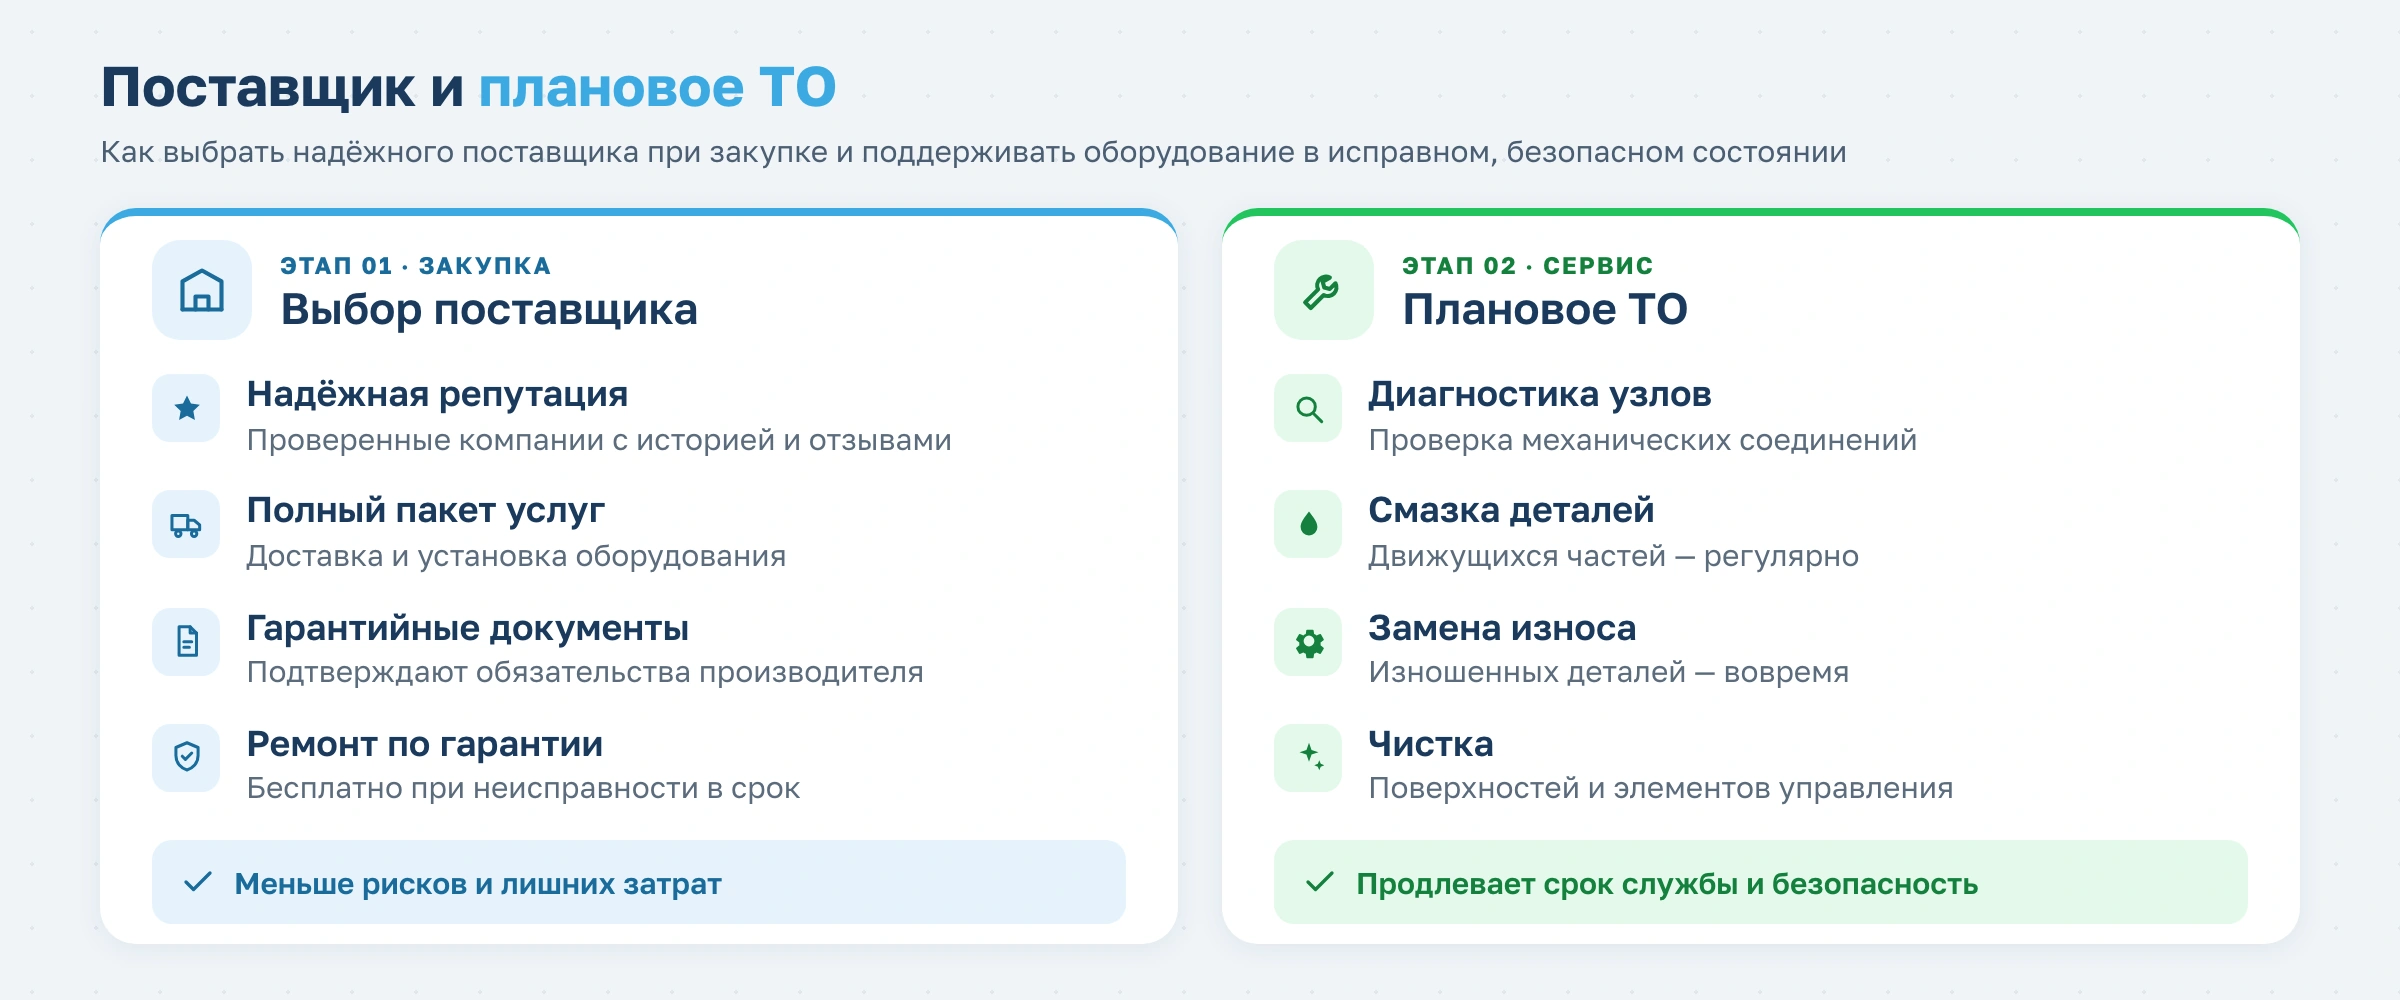Screen dimensions: 2400x1000
Task: Click the text Движущихся частей — регулярно
Action: (1614, 556)
